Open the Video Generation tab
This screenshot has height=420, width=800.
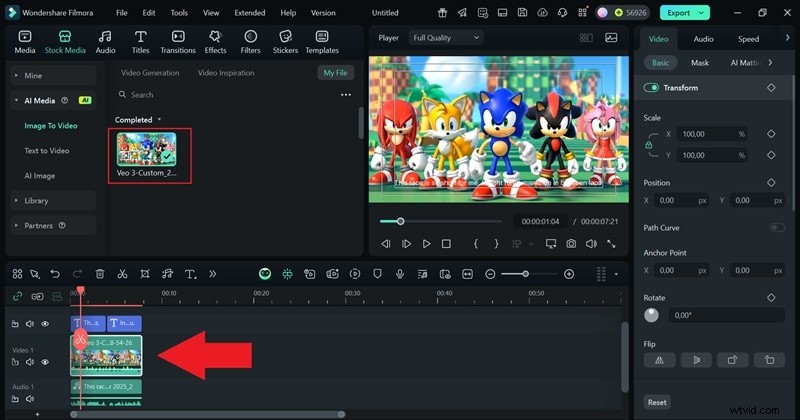[x=150, y=73]
